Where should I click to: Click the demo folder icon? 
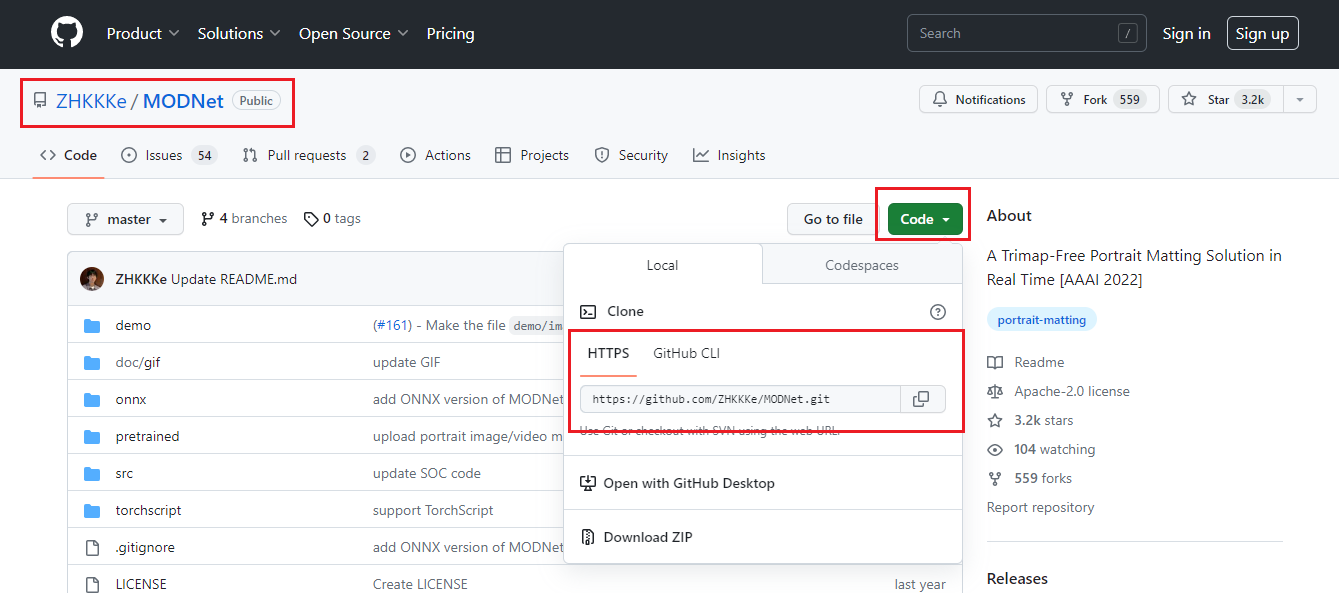pos(92,325)
